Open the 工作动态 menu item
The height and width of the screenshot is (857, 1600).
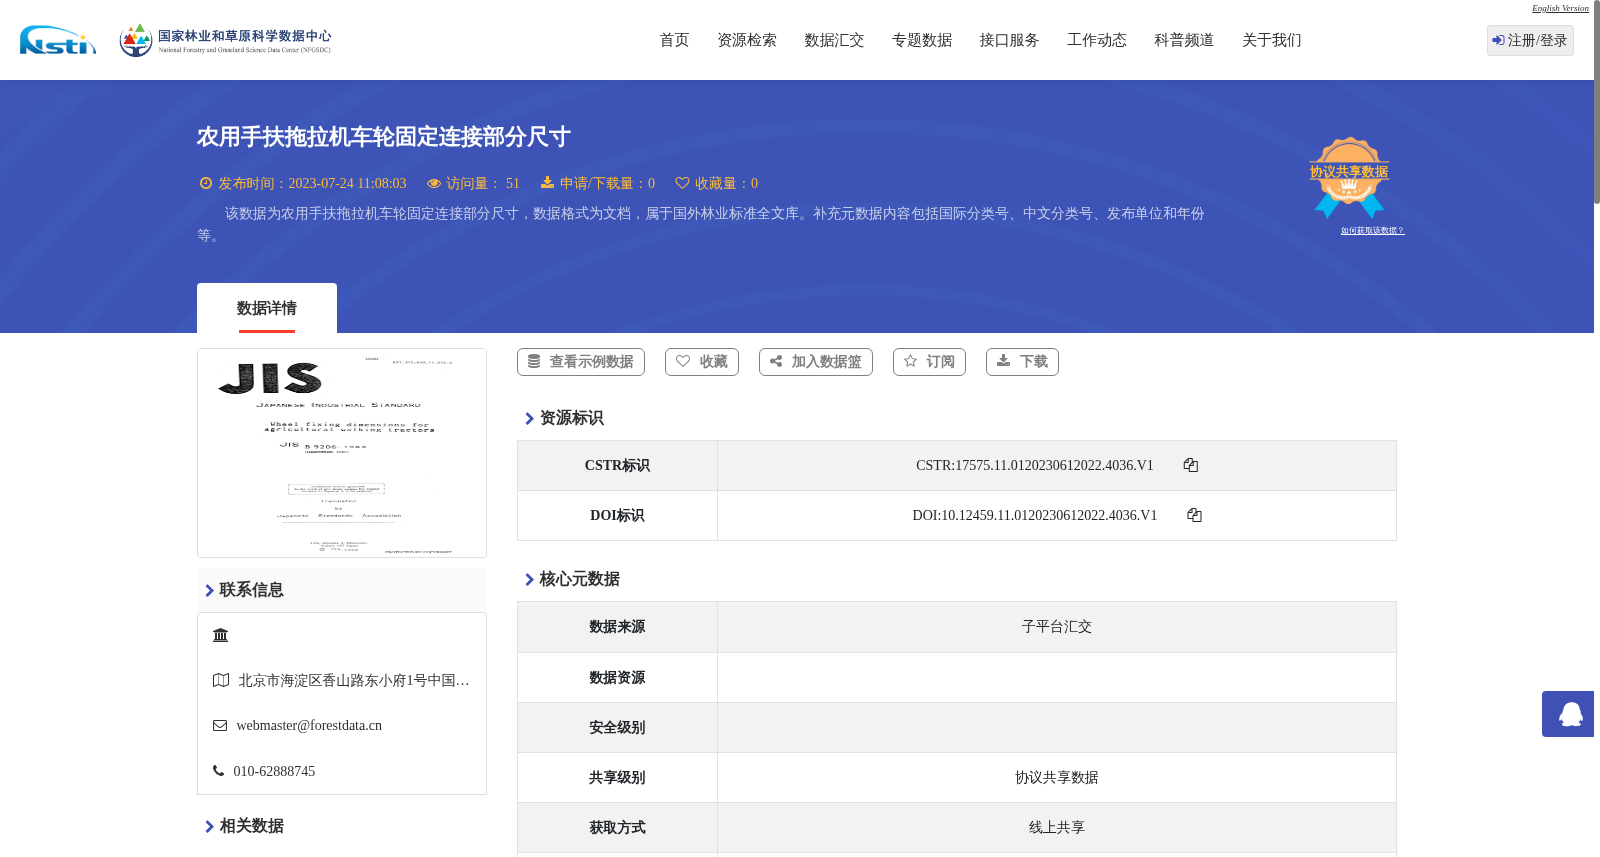coord(1097,40)
